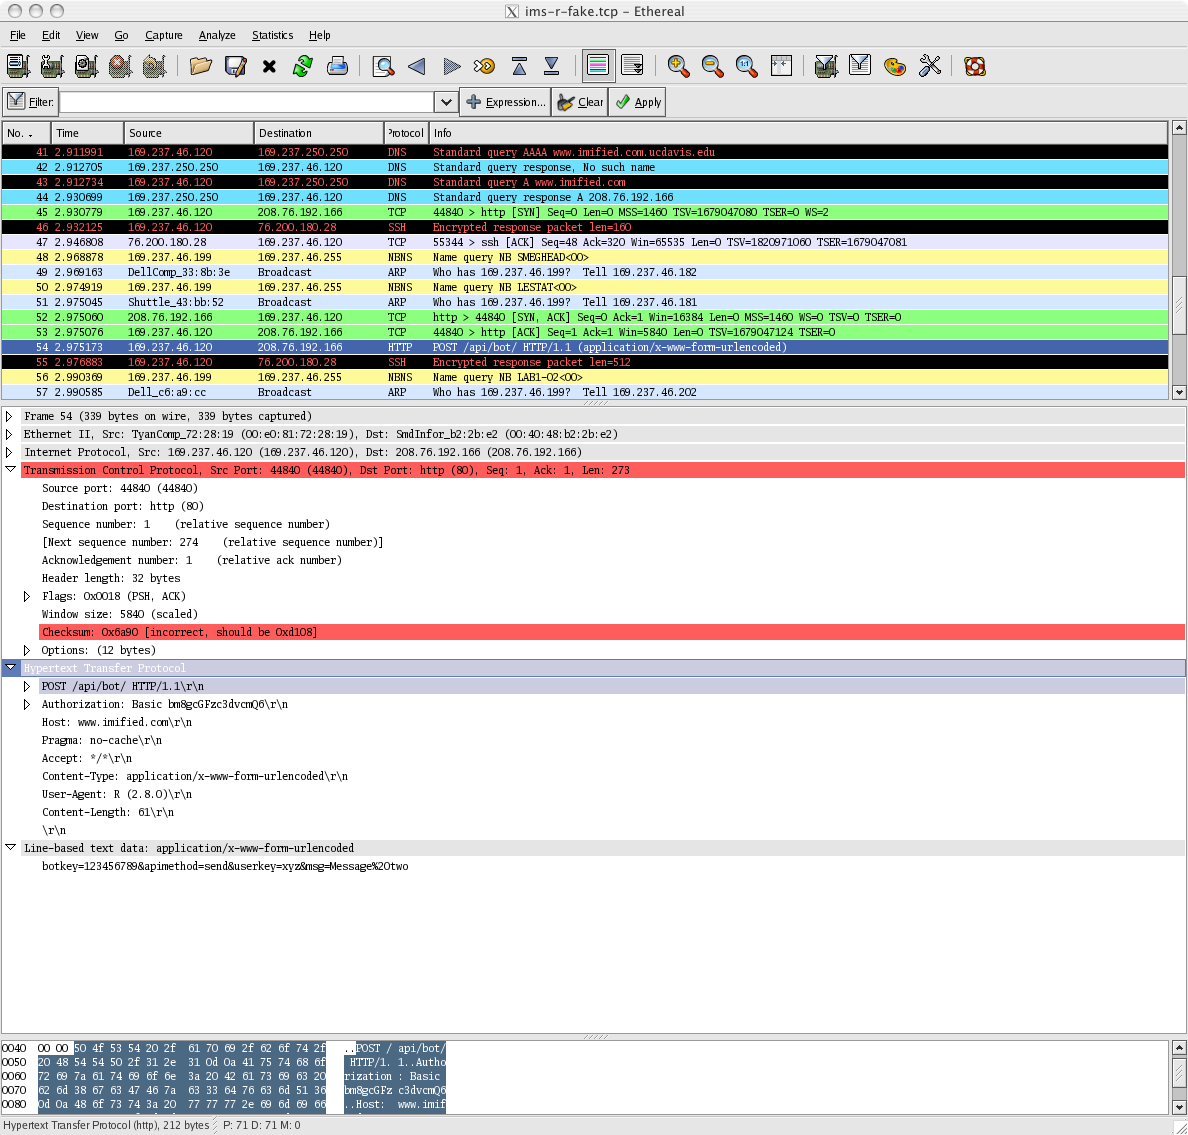Viewport: 1188px width, 1135px height.
Task: Click the capture options toolbar icon
Action: pos(52,67)
